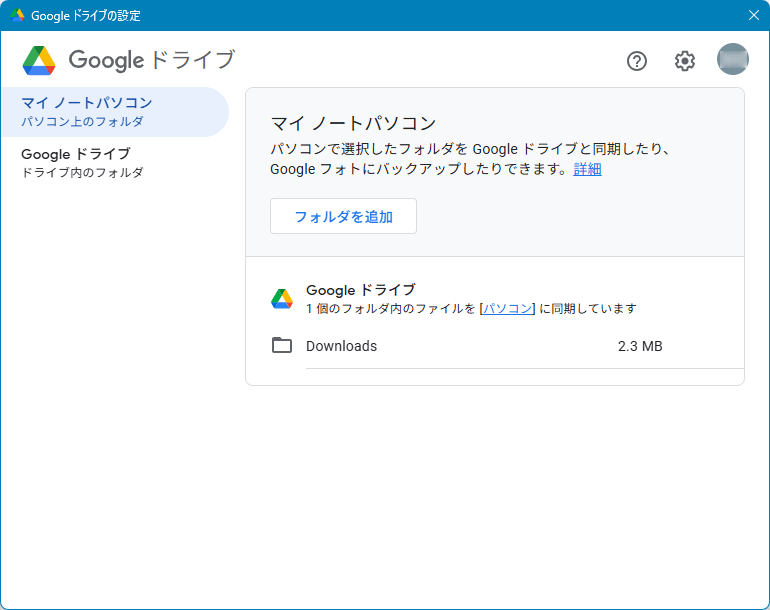Click the blurred account avatar
The width and height of the screenshot is (770, 610).
tap(733, 59)
